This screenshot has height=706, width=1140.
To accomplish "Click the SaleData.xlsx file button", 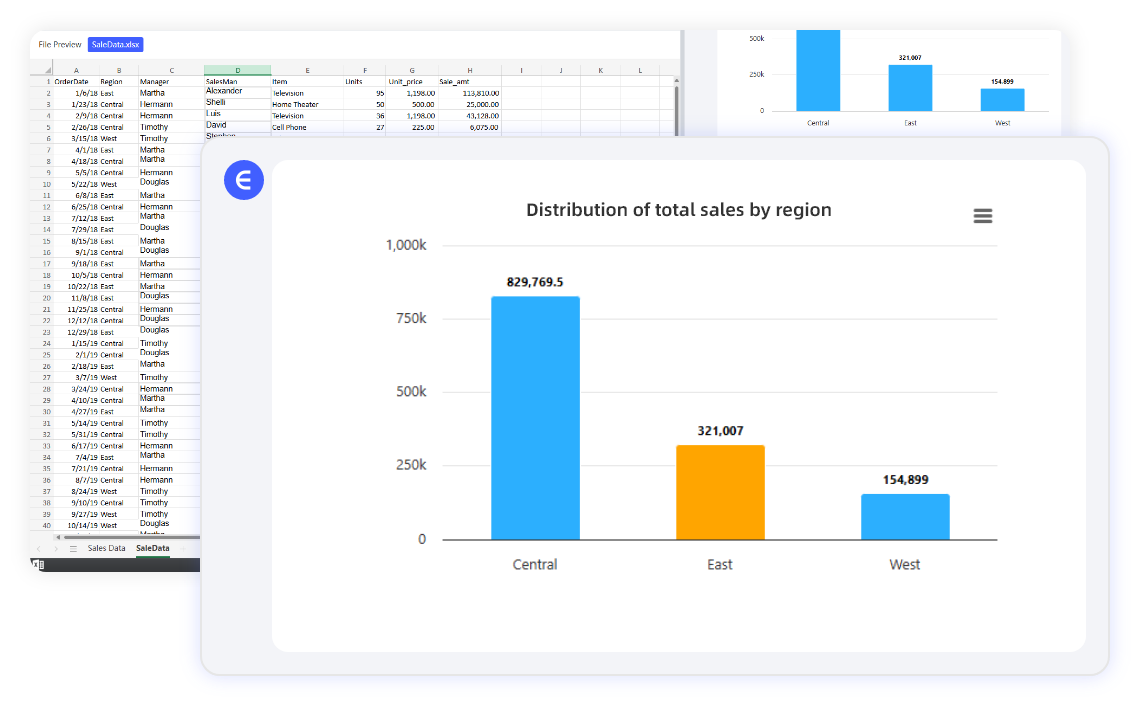I will (116, 44).
